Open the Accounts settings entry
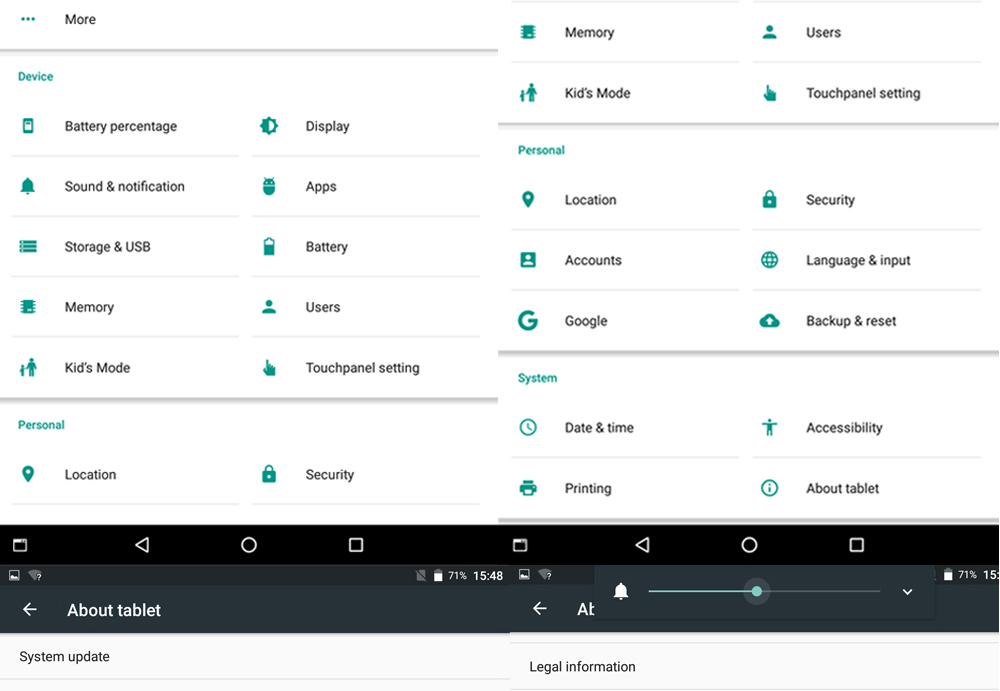Viewport: 1000px width, 691px height. tap(593, 261)
